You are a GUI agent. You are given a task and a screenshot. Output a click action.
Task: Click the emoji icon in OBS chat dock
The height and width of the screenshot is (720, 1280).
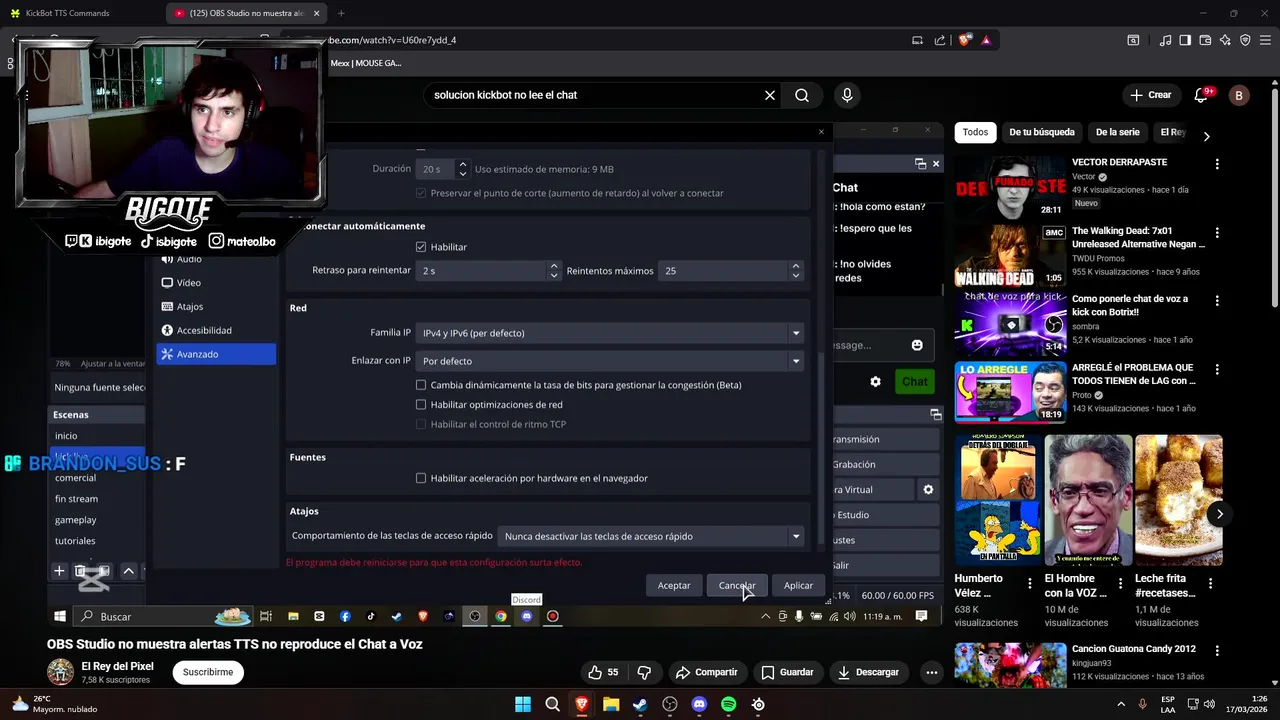click(917, 345)
